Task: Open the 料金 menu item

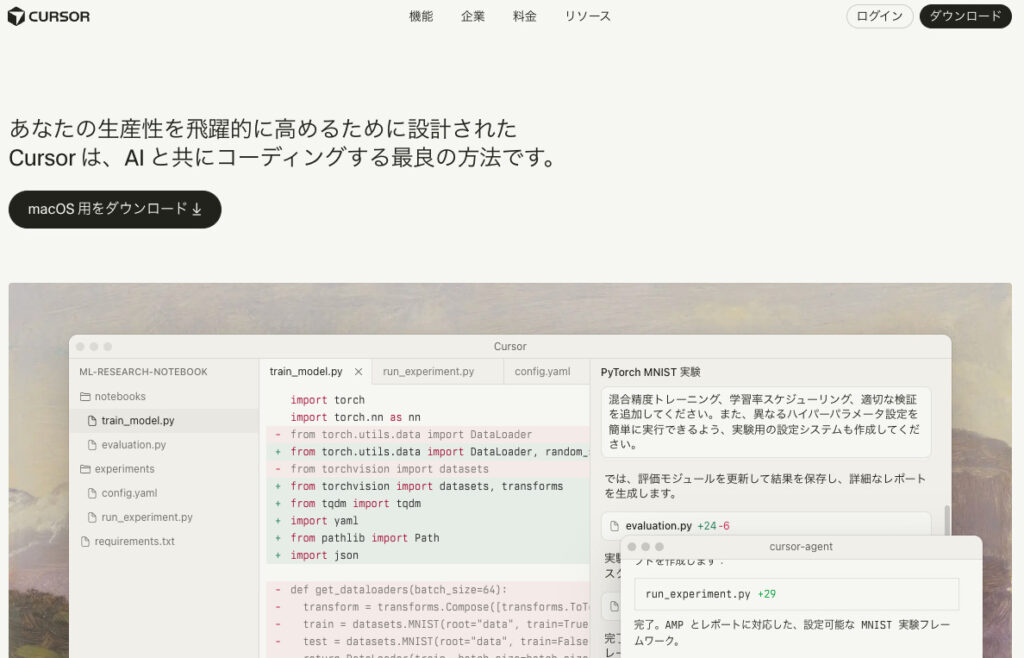Action: point(525,16)
